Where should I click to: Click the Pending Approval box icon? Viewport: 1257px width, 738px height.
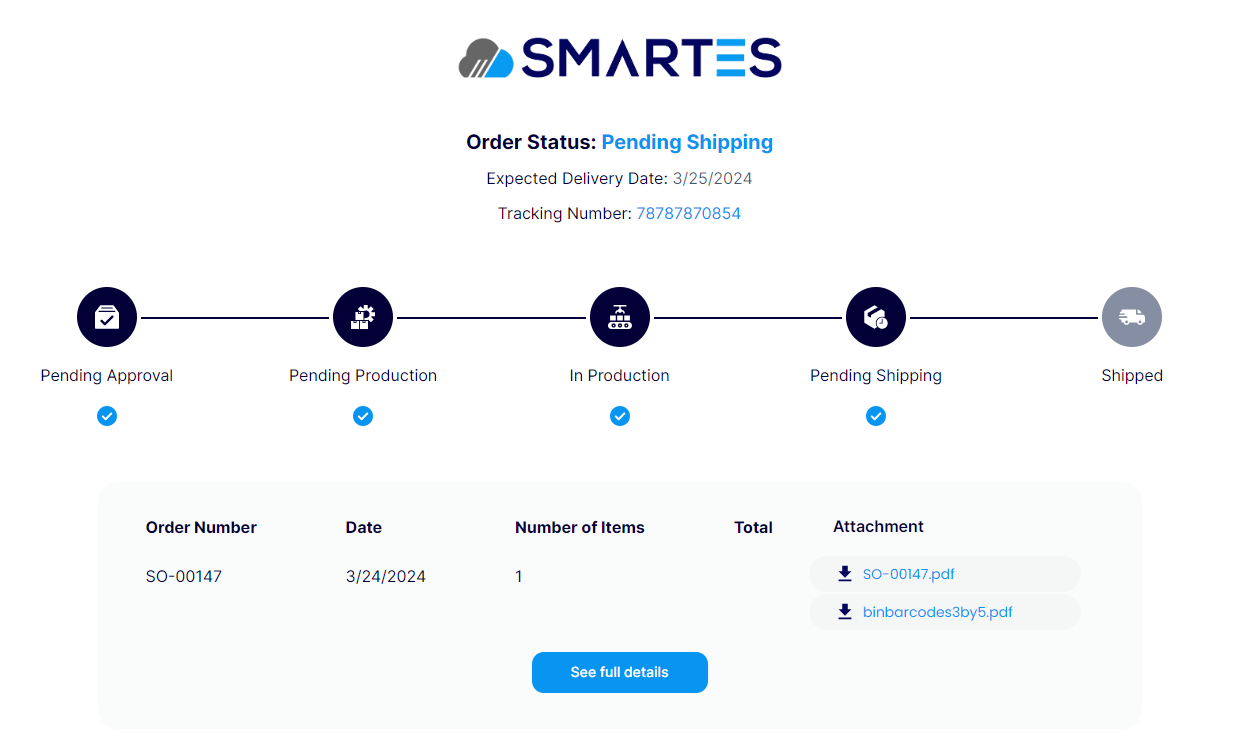pyautogui.click(x=107, y=317)
